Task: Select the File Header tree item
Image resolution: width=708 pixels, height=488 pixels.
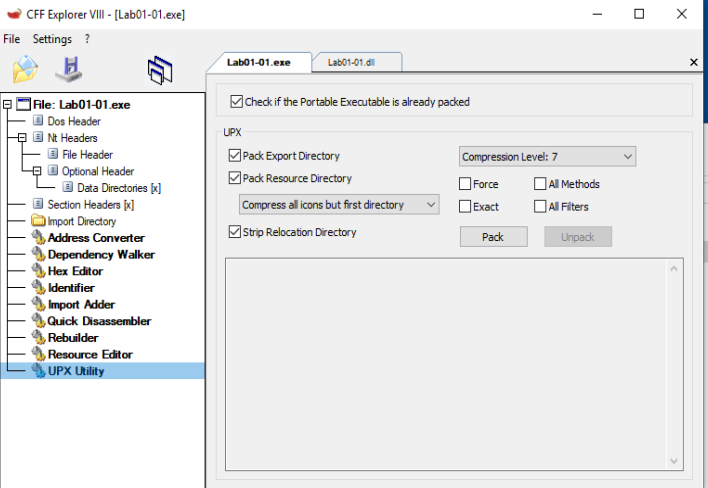Action: pos(87,154)
